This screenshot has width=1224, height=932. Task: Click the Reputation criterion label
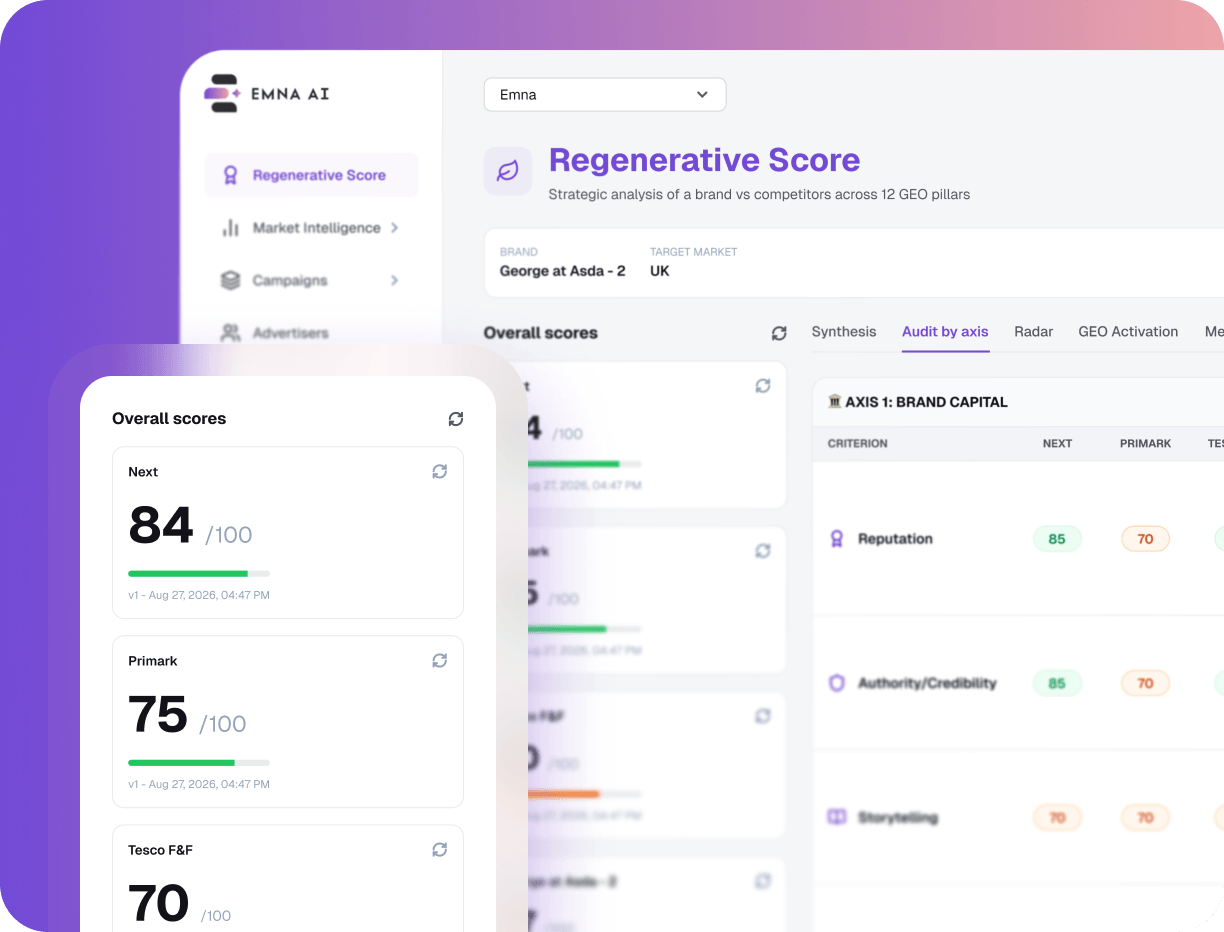pyautogui.click(x=895, y=539)
